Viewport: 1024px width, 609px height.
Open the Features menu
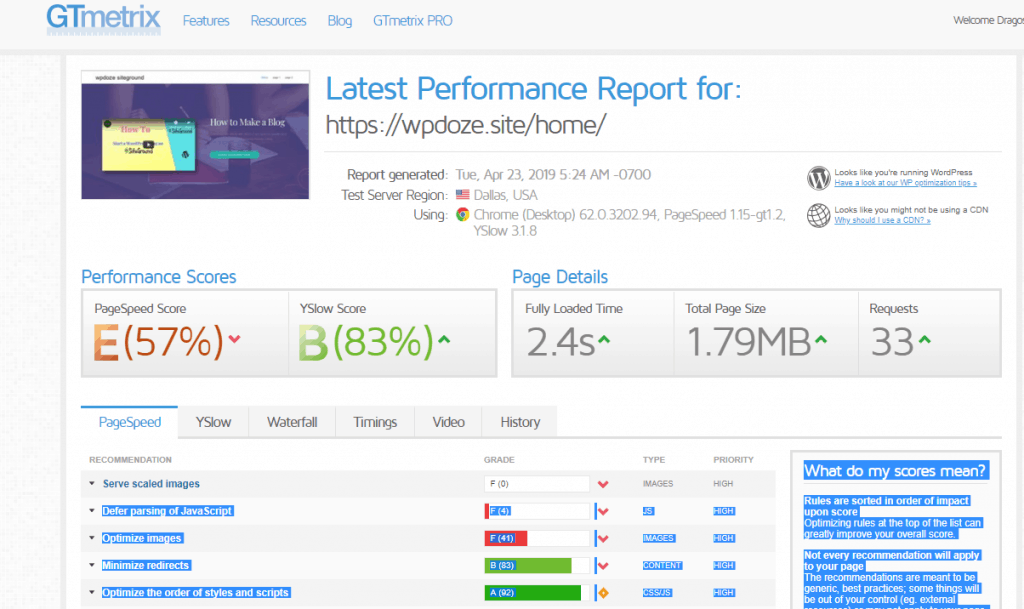206,21
